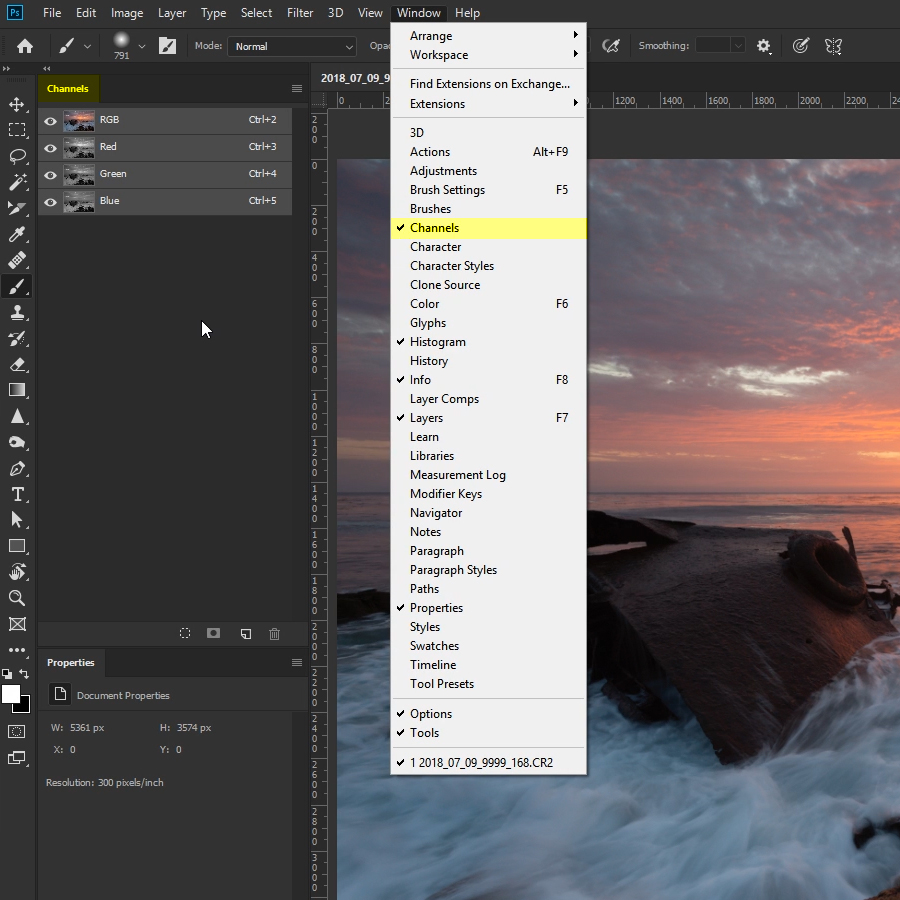
Task: Select the Eraser tool
Action: click(17, 364)
